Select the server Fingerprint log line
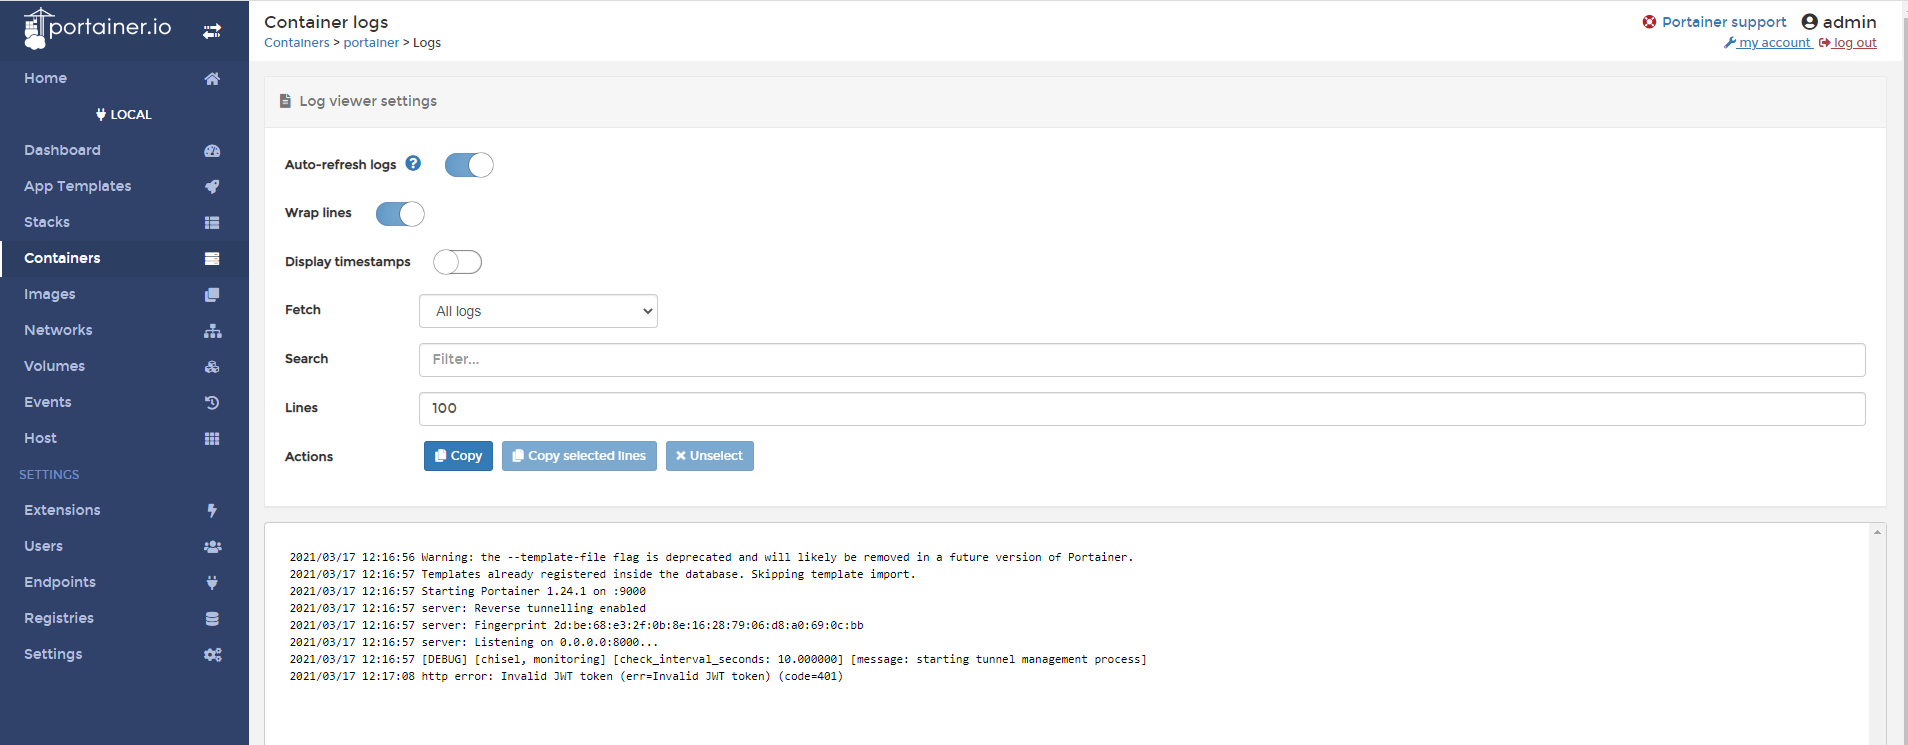 (x=577, y=625)
